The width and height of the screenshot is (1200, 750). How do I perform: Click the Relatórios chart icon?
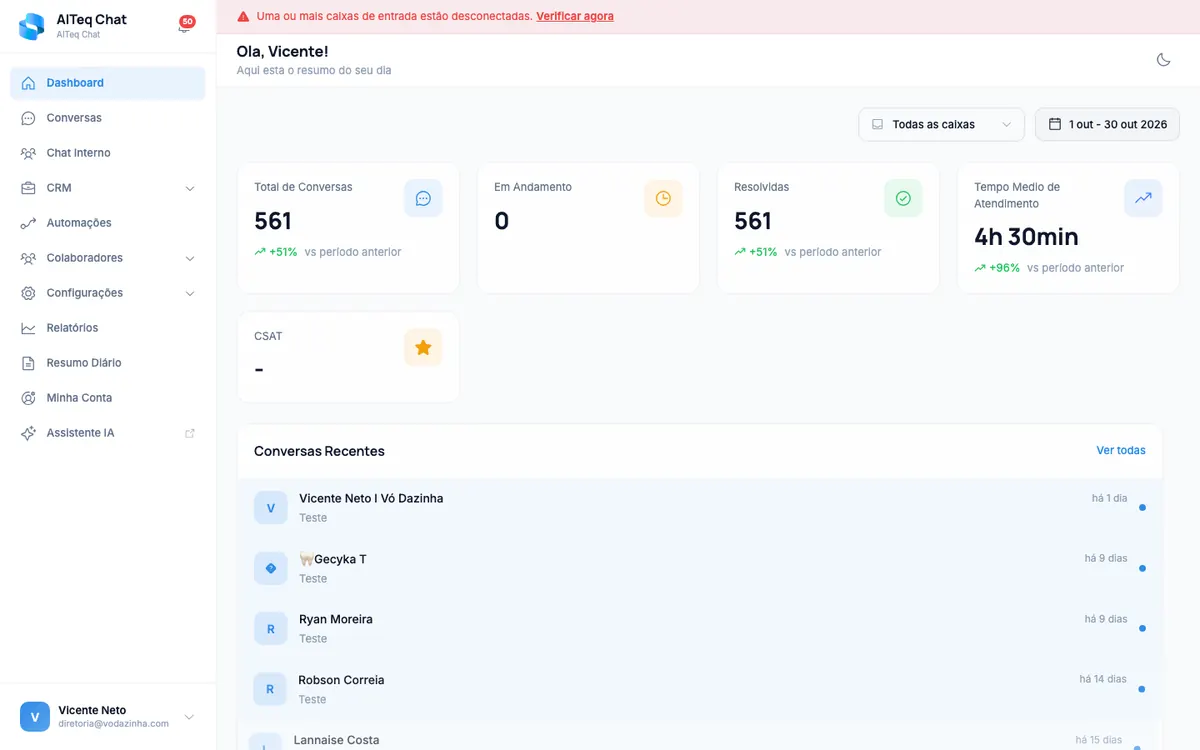point(28,328)
